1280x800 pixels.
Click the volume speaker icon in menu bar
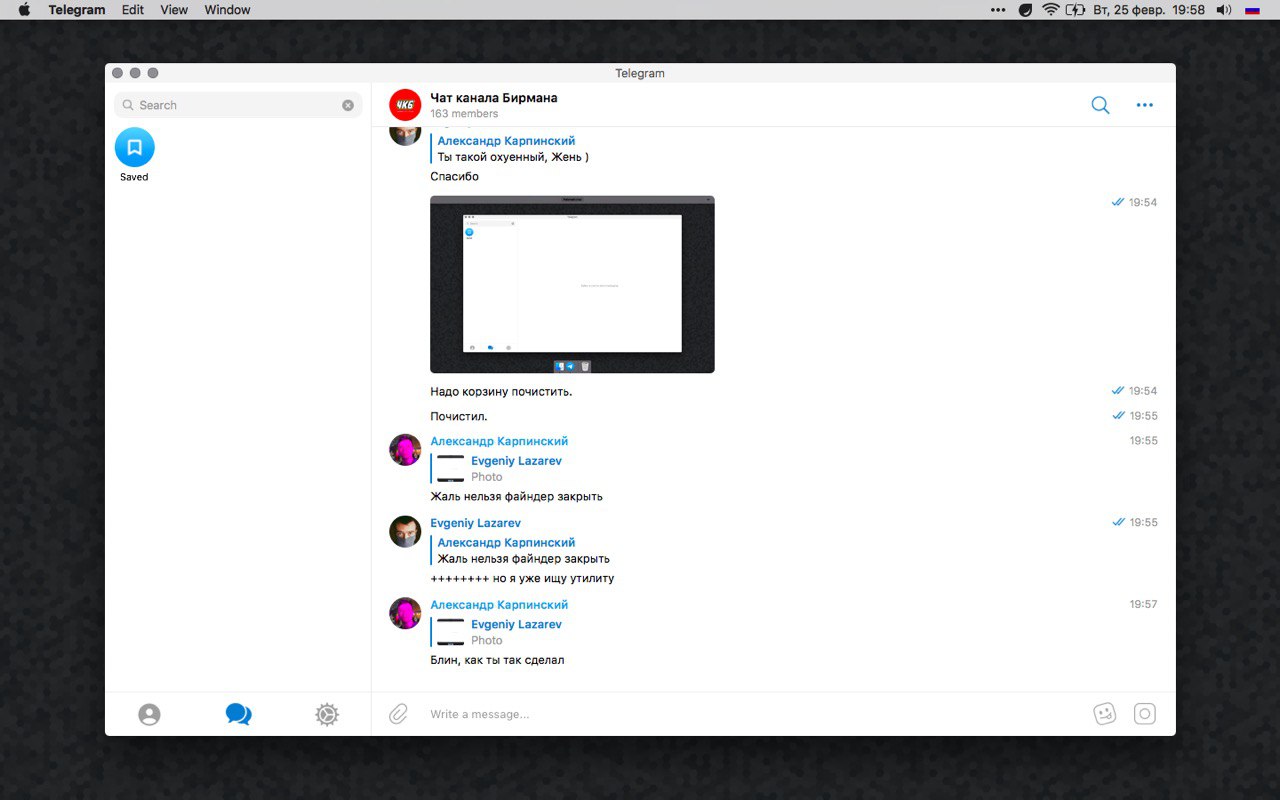(x=1224, y=10)
